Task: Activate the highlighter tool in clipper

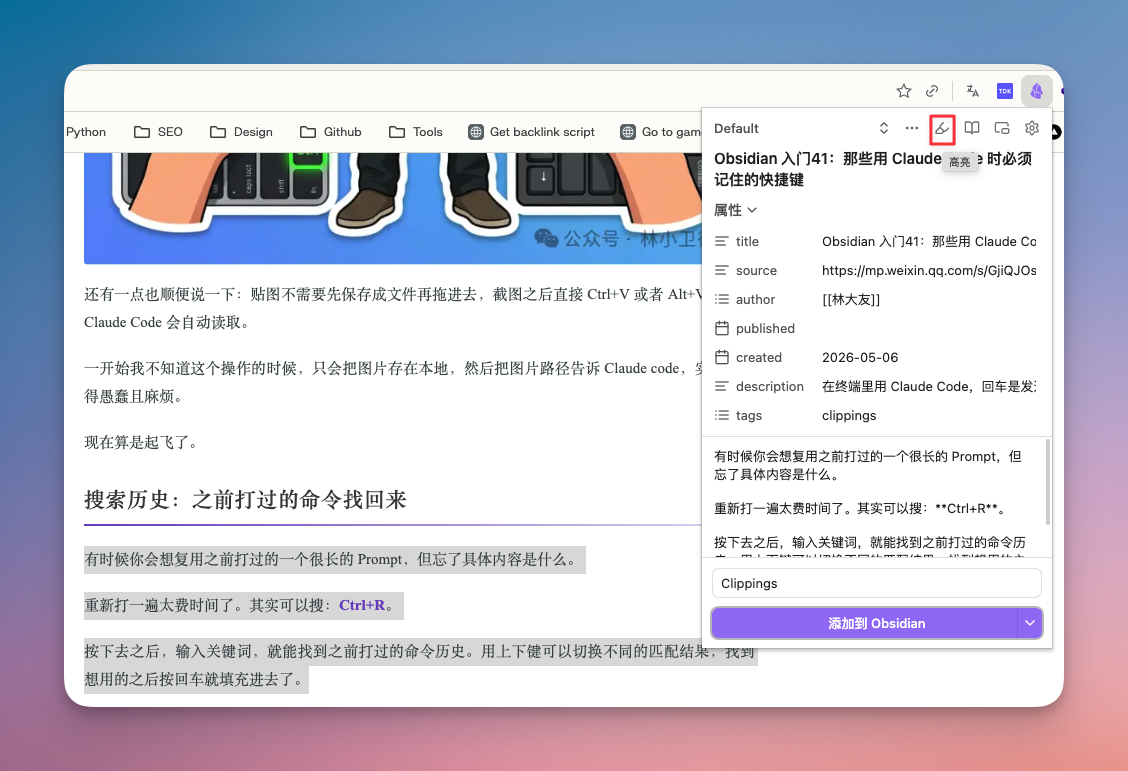Action: (942, 129)
